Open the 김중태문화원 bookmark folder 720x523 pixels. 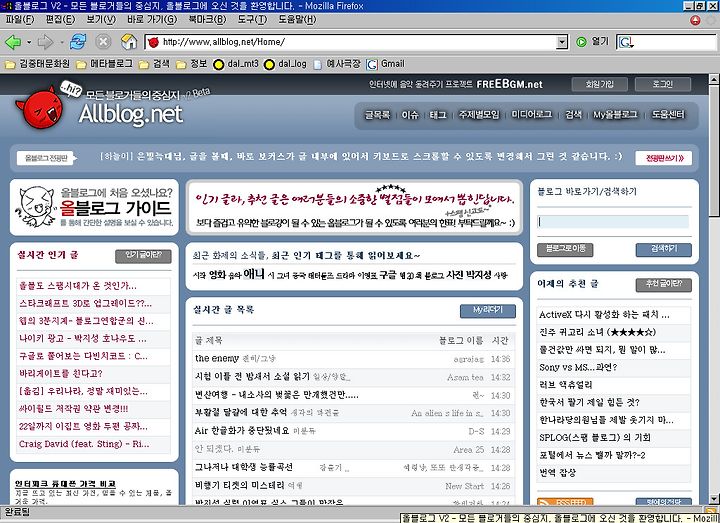37,64
